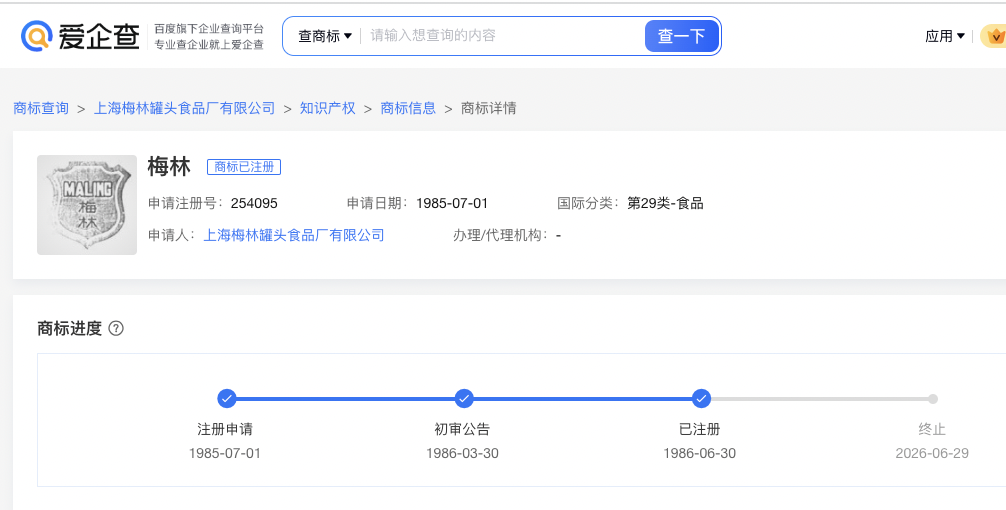Expand the 应用 dropdown menu
1006x510 pixels.
tap(945, 36)
